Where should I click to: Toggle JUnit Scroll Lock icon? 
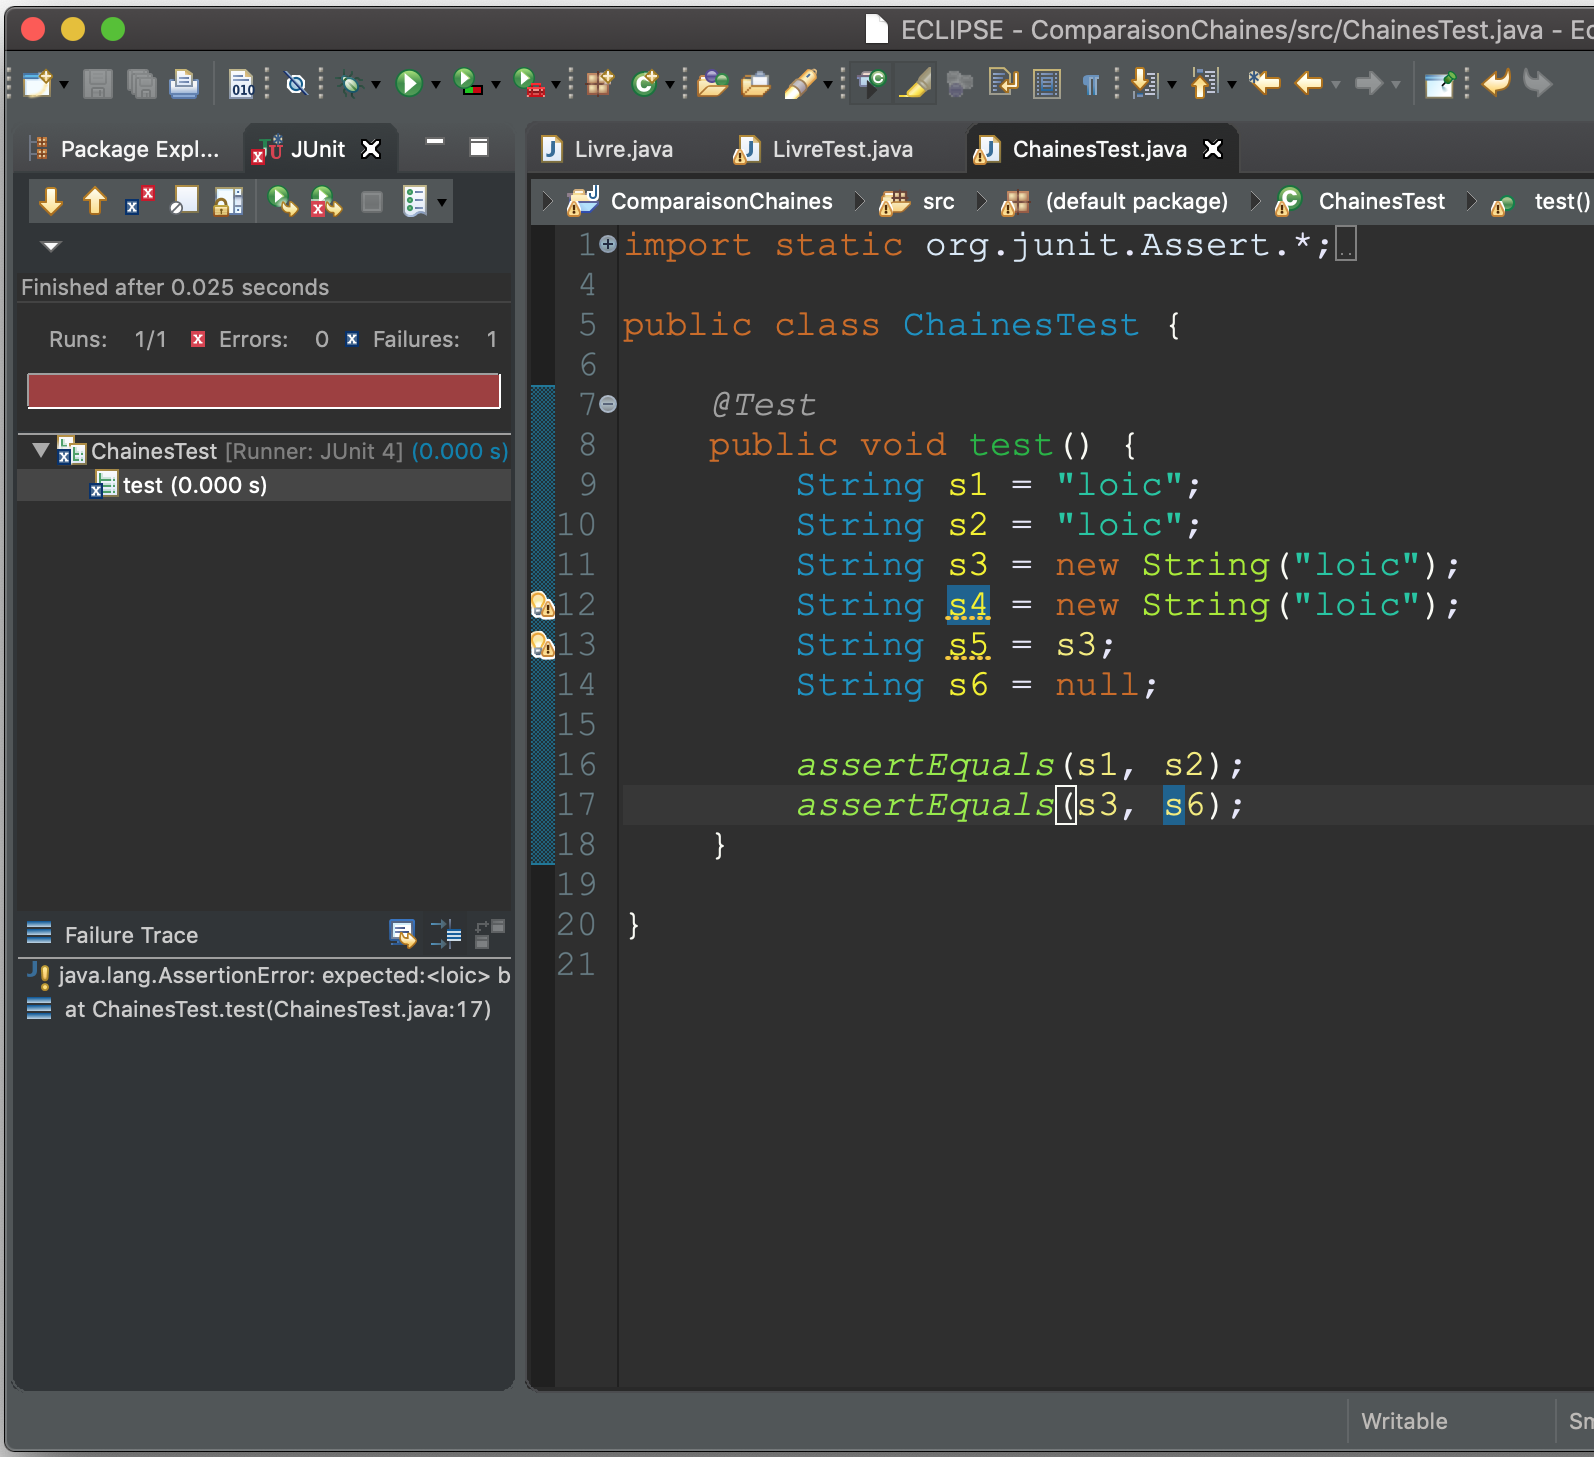point(228,201)
